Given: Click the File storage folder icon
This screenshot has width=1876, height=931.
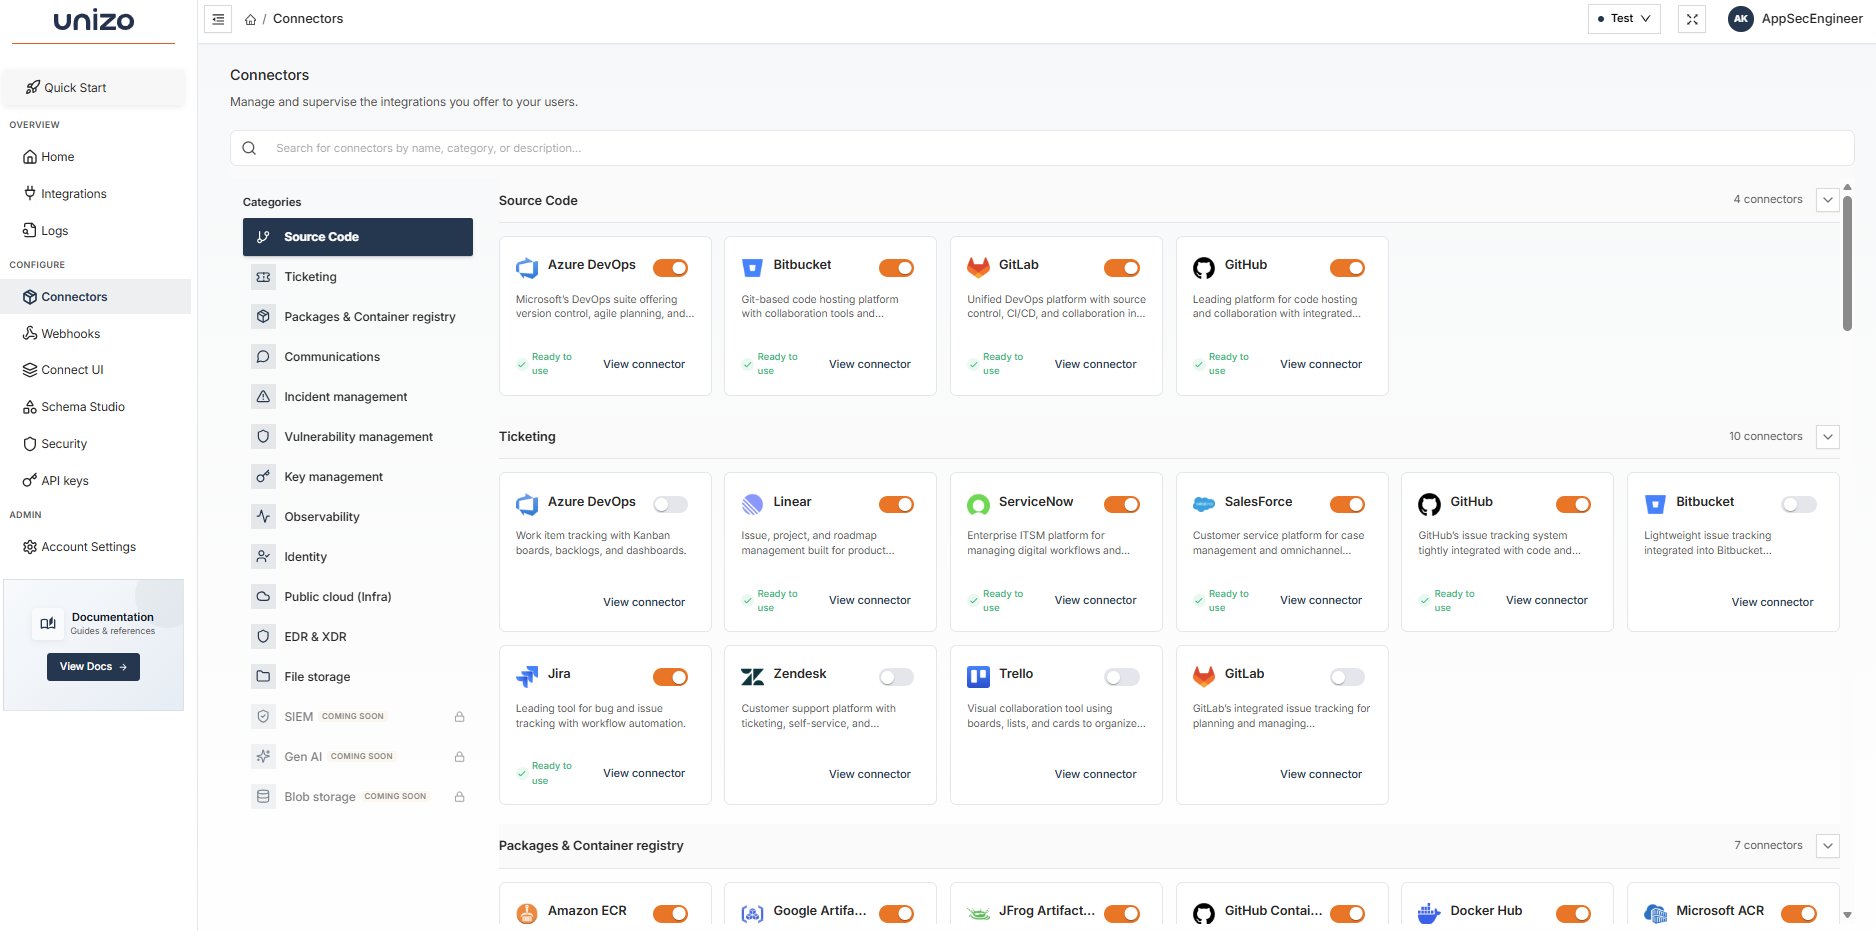Looking at the screenshot, I should 263,677.
